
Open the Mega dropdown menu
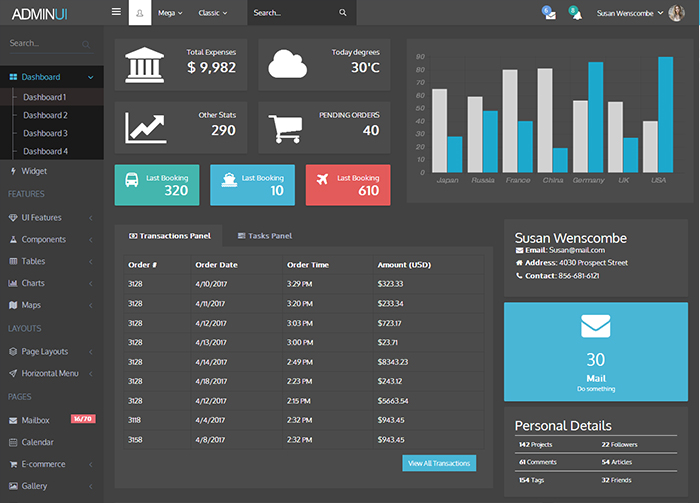(171, 13)
